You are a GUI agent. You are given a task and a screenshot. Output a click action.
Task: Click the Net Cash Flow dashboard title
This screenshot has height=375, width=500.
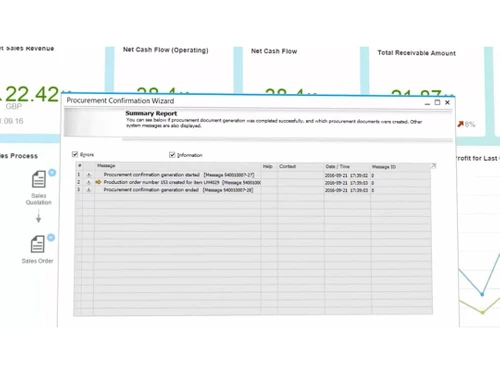274,51
